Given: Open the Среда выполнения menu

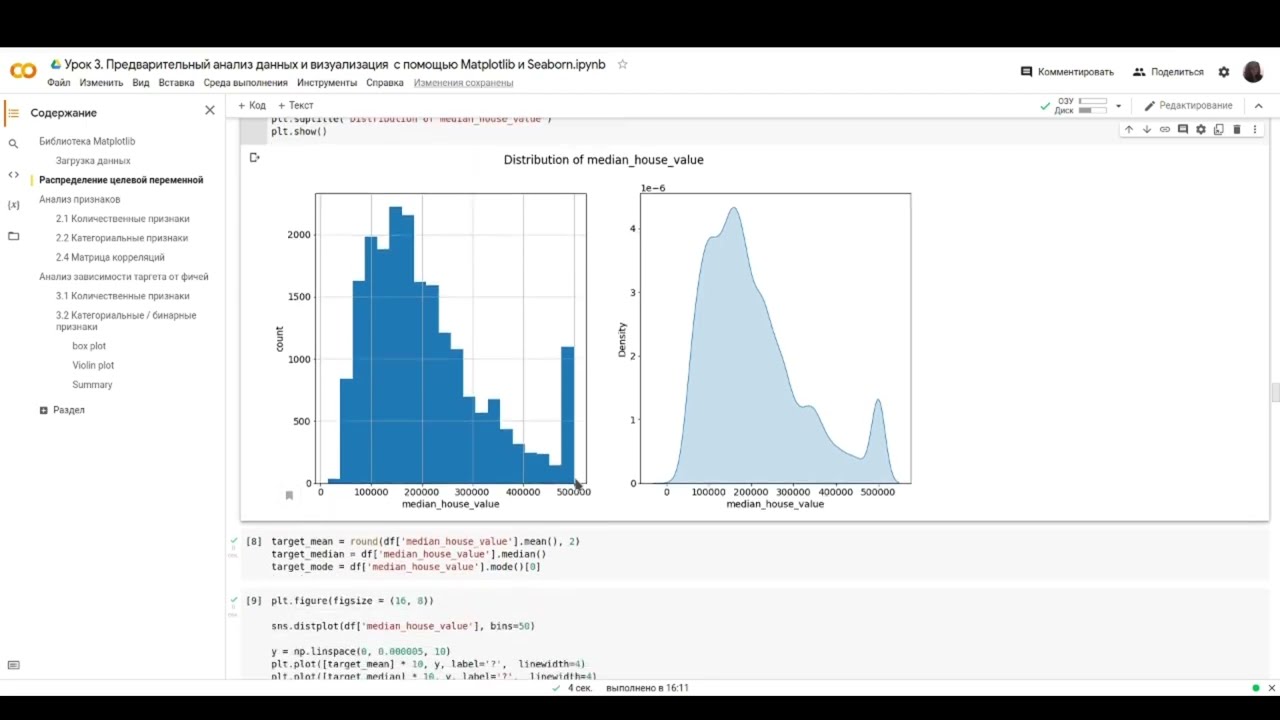Looking at the screenshot, I should pos(245,83).
